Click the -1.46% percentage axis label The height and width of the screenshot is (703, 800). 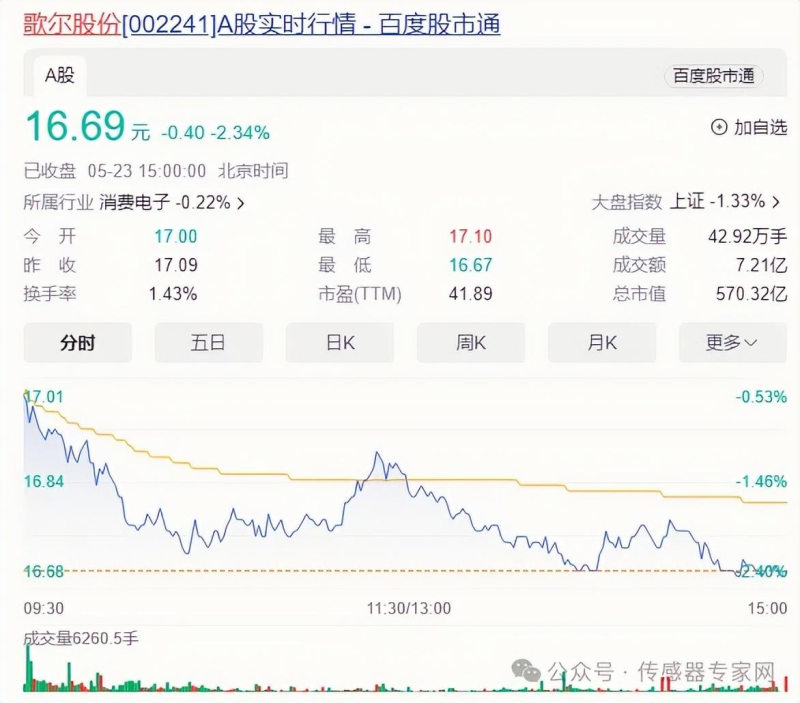761,481
